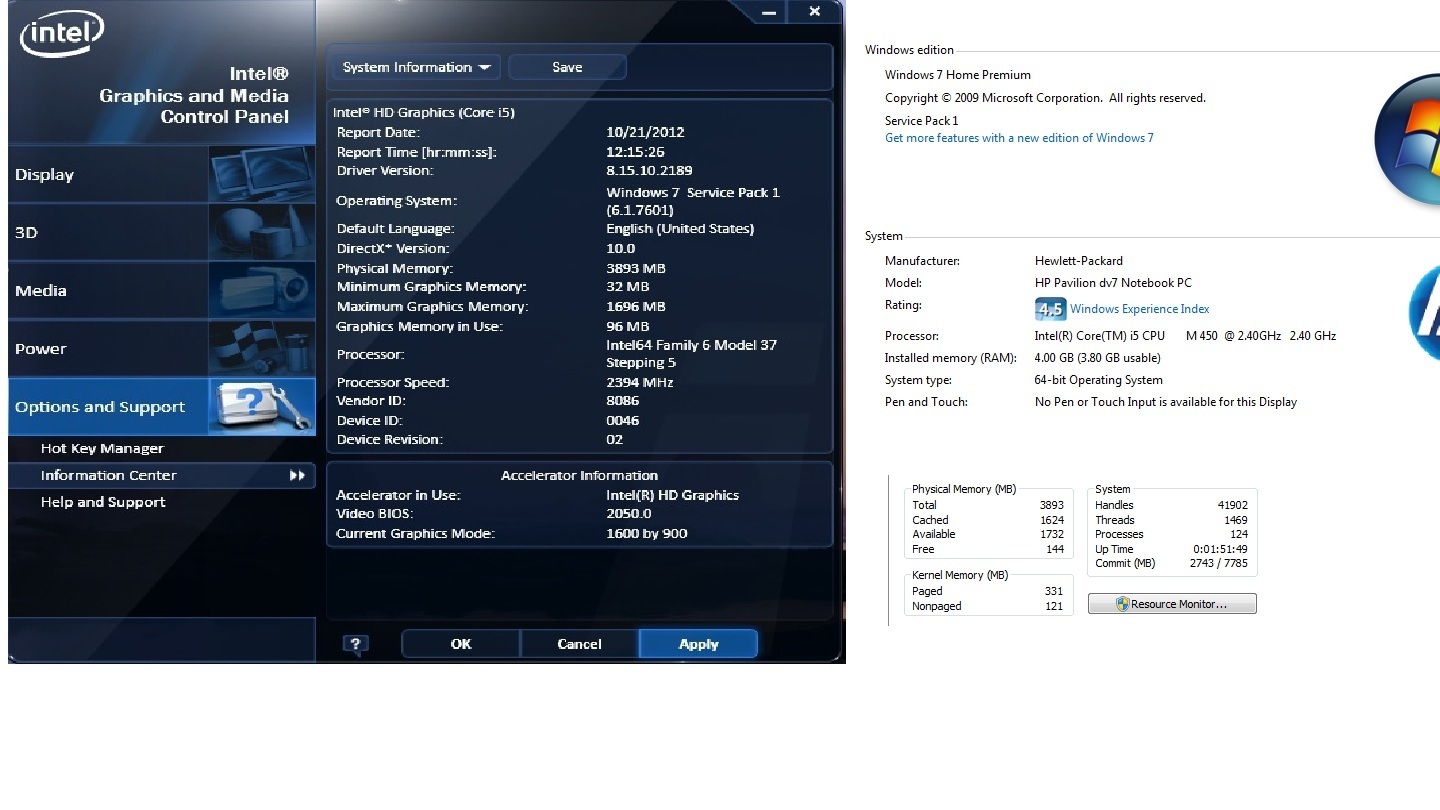Click the question mark help icon
The width and height of the screenshot is (1440, 810).
(x=355, y=644)
